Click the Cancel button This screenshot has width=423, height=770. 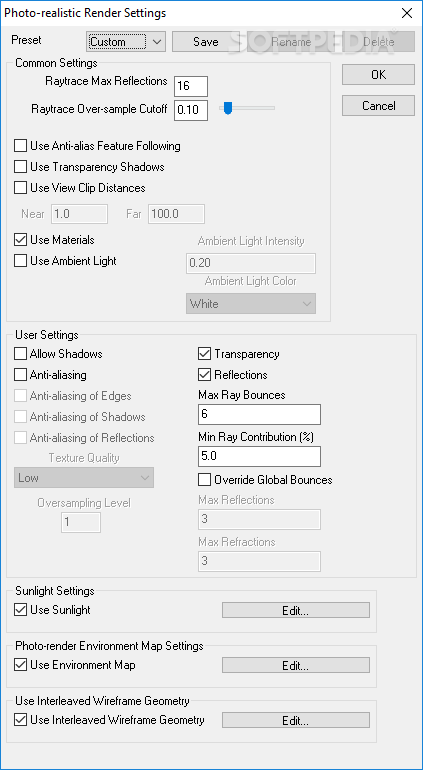pyautogui.click(x=378, y=106)
